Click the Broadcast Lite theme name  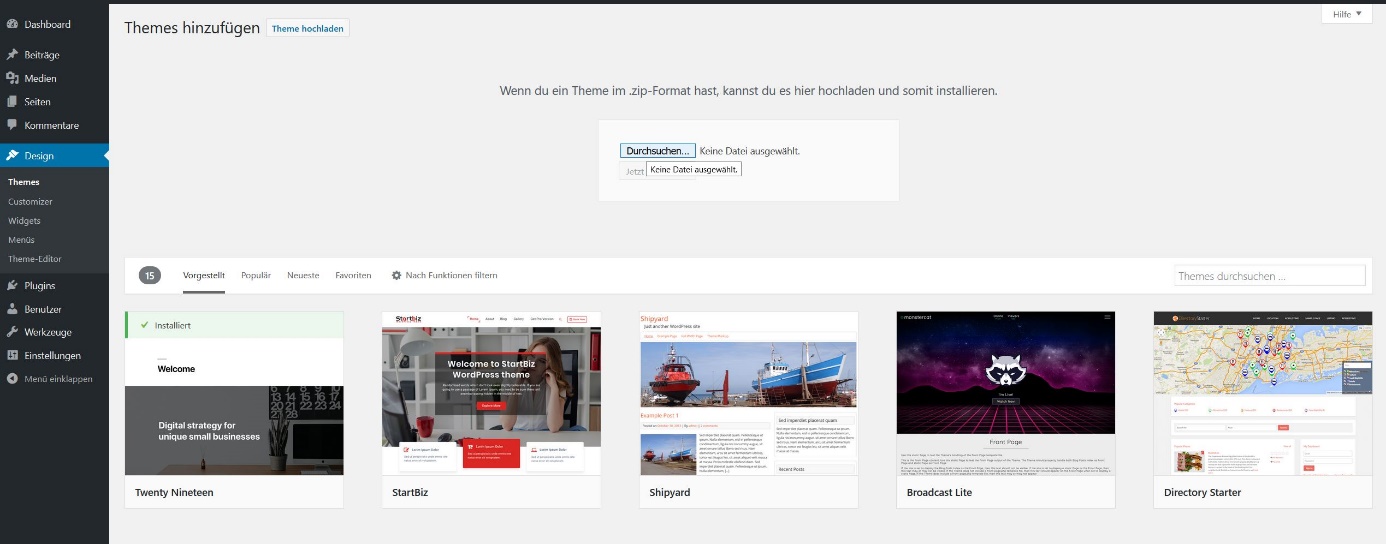(x=940, y=492)
